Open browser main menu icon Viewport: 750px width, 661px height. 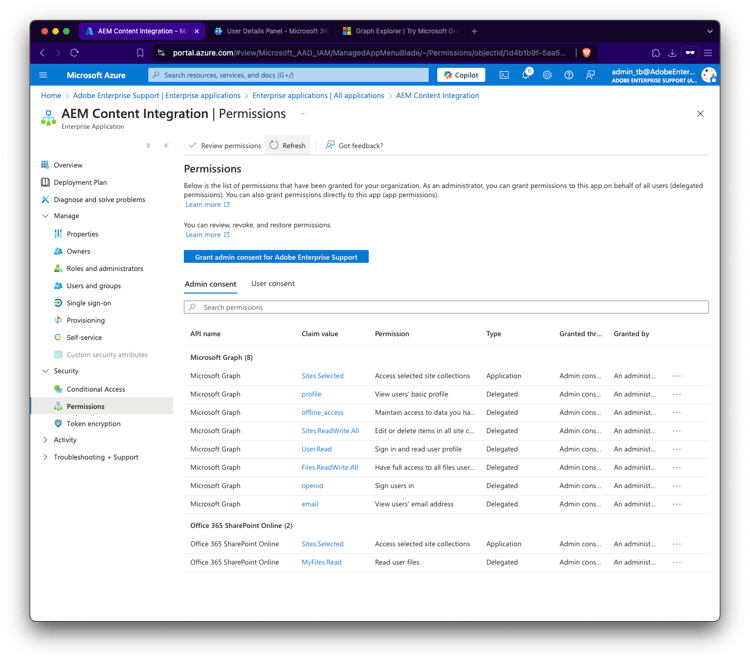(x=708, y=53)
